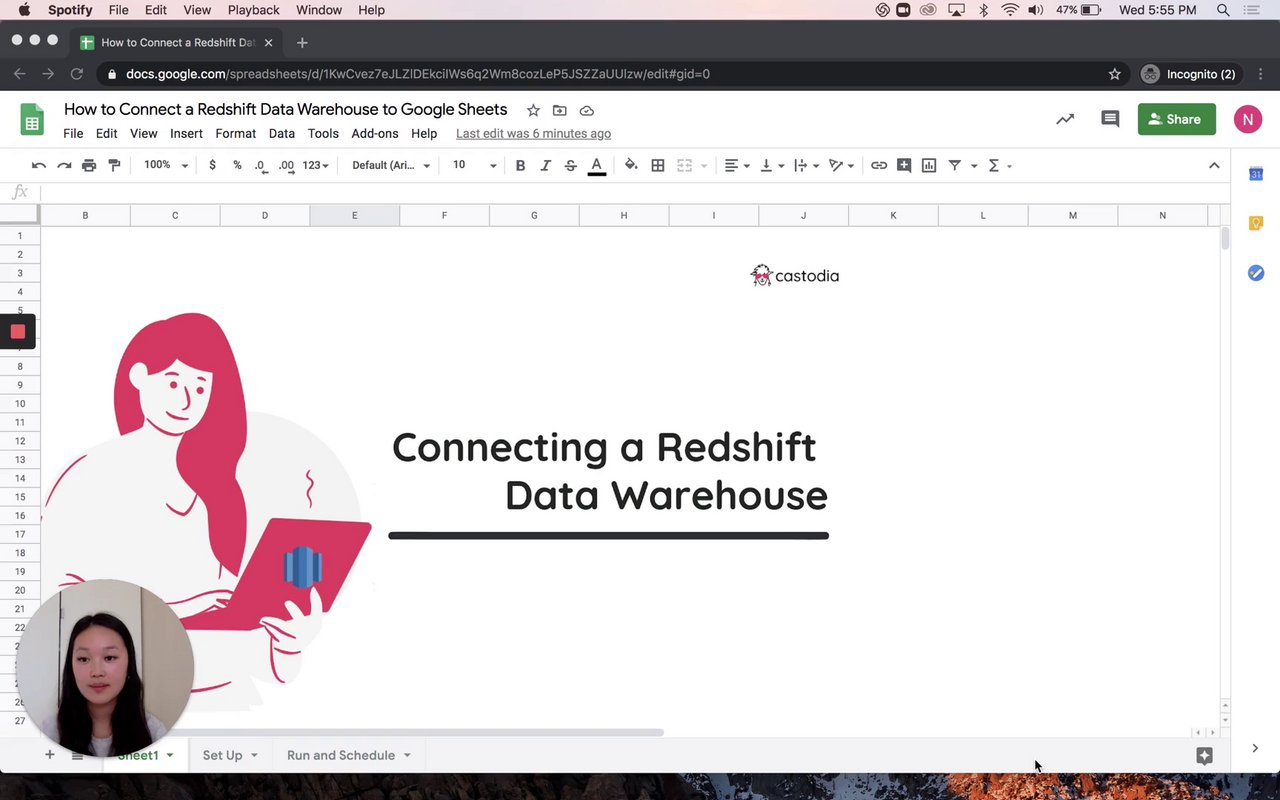Open Google Keep in side panel

(1256, 223)
